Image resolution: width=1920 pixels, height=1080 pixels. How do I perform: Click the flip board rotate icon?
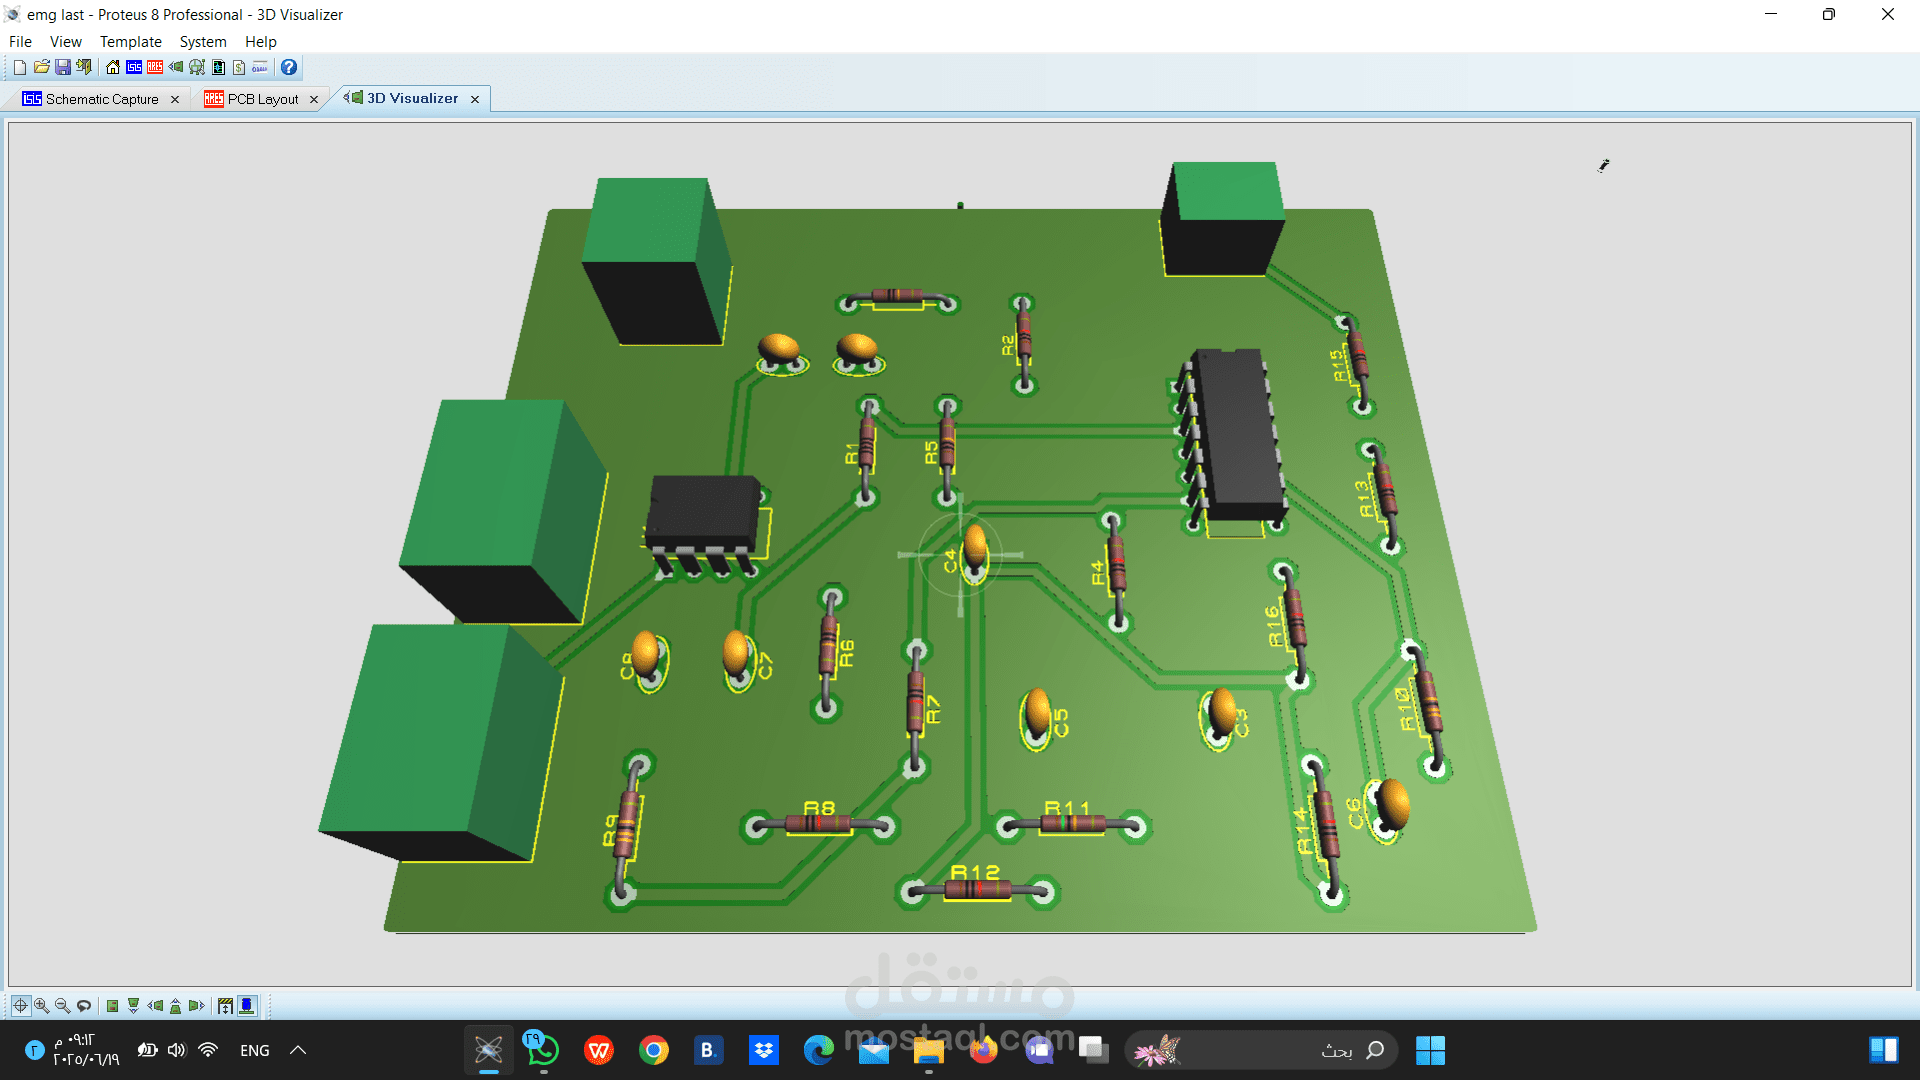click(x=84, y=1006)
